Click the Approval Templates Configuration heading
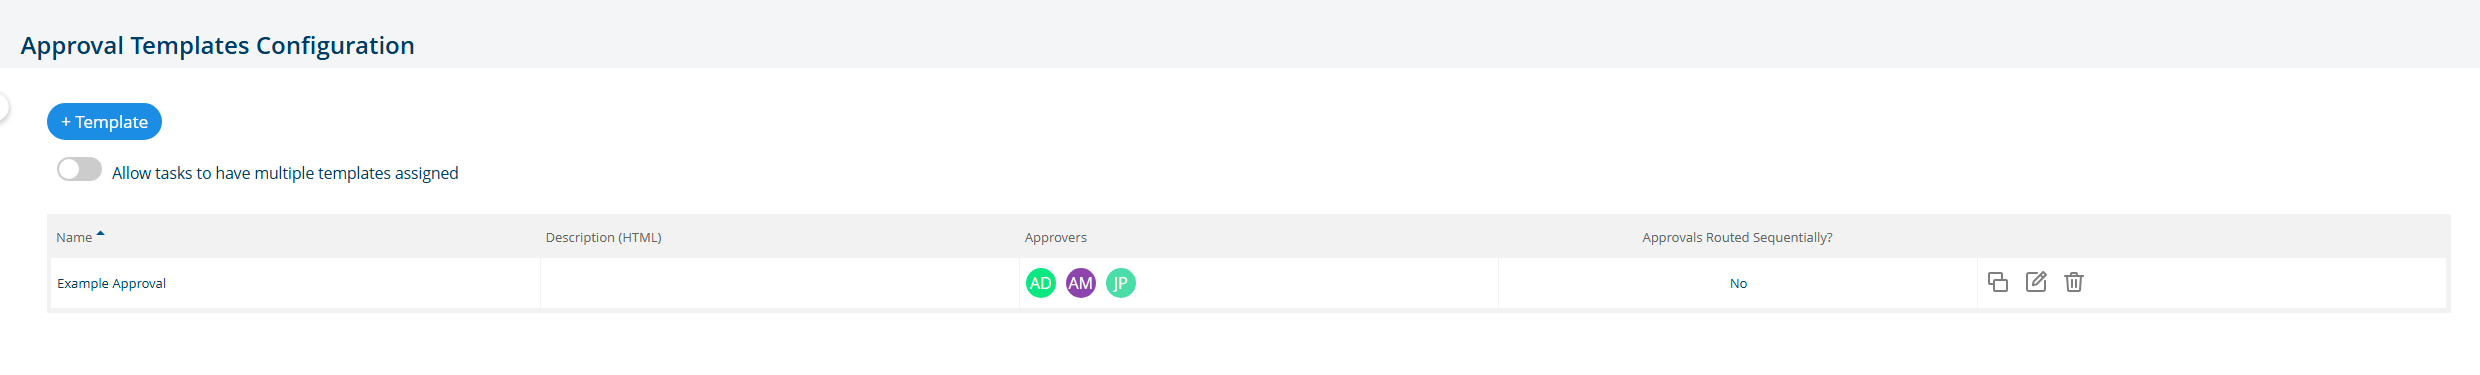 tap(217, 46)
